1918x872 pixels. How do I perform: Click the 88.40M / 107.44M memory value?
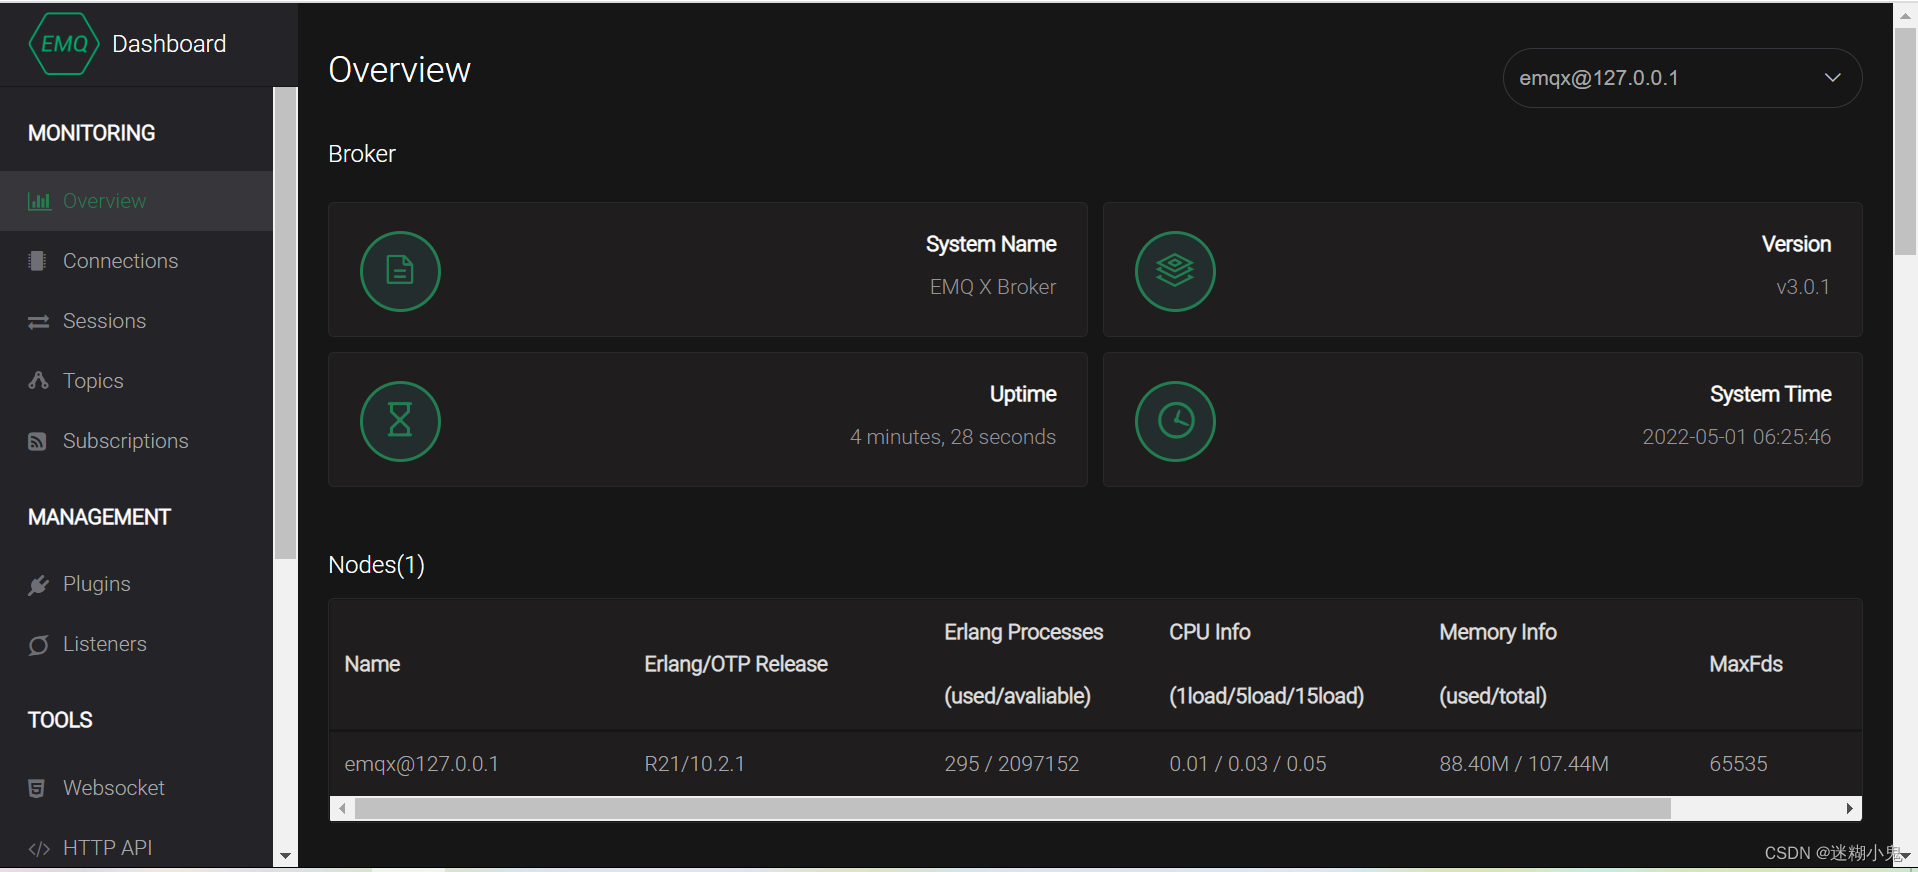click(1523, 764)
